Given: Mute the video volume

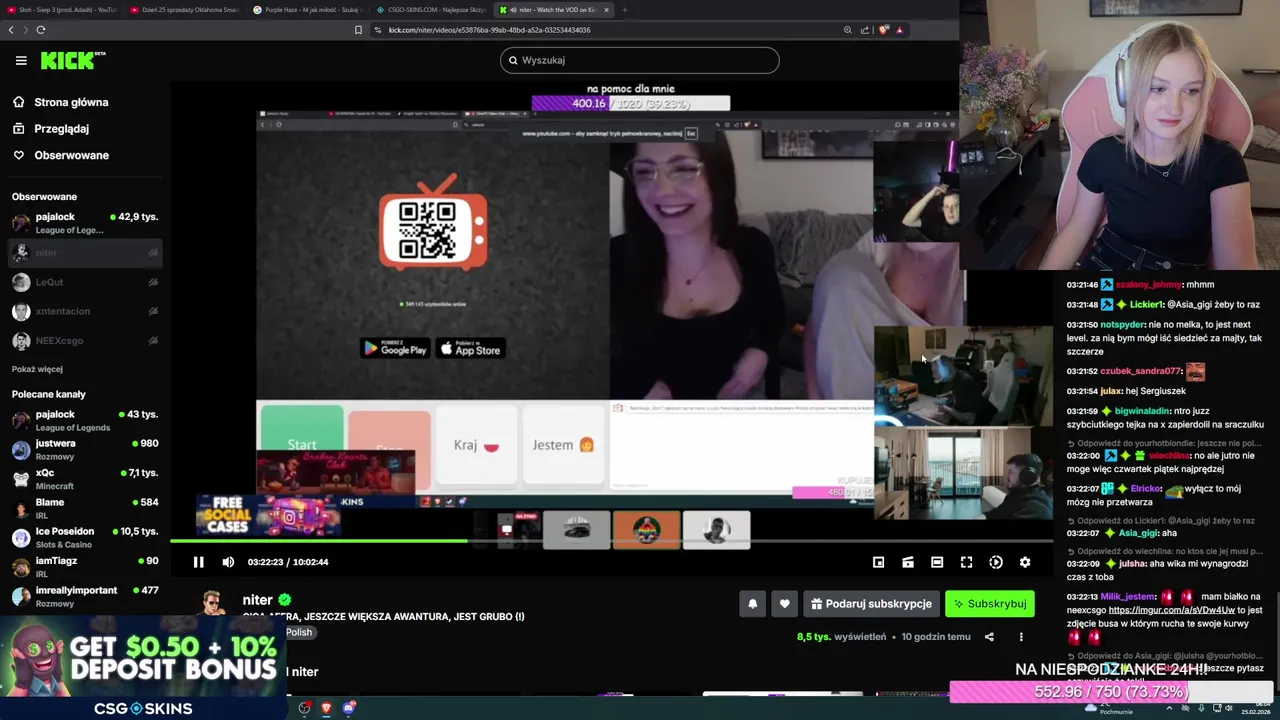Looking at the screenshot, I should click(x=228, y=562).
